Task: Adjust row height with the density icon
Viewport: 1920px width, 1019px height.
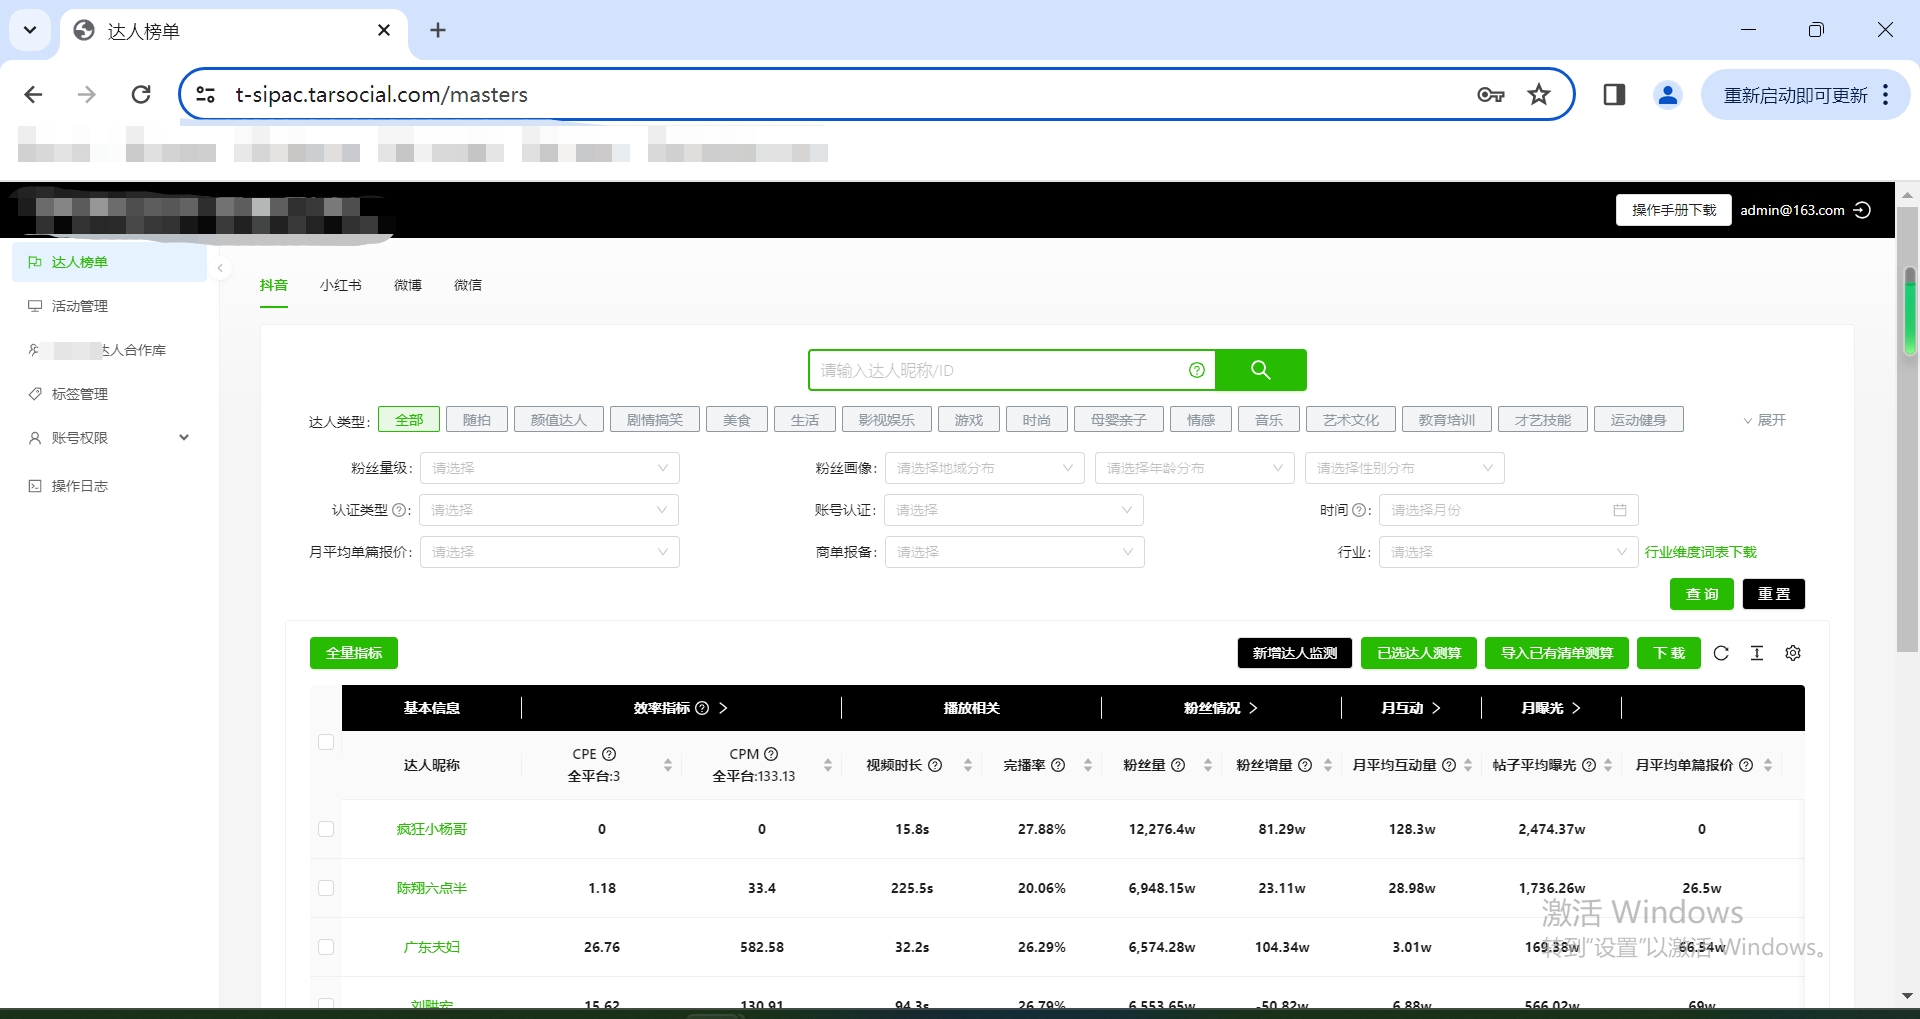Action: tap(1757, 653)
